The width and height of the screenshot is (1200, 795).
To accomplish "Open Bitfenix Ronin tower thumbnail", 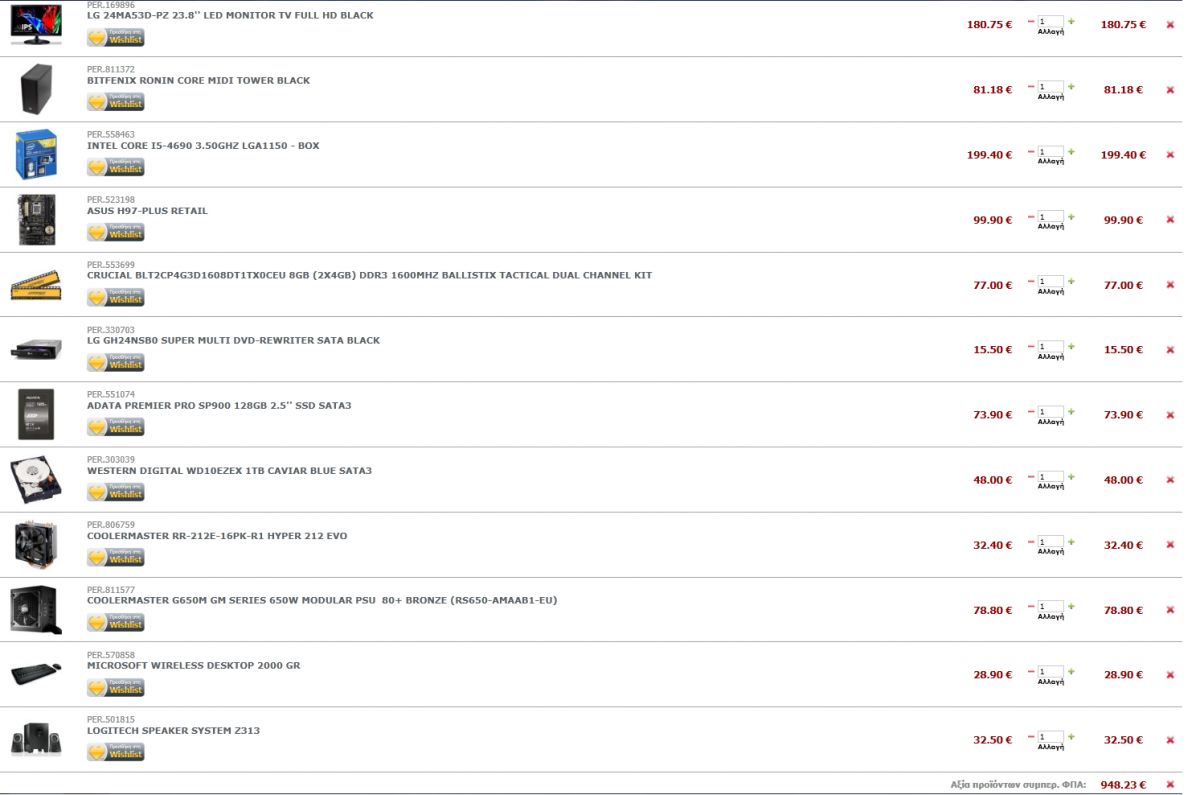I will point(36,89).
